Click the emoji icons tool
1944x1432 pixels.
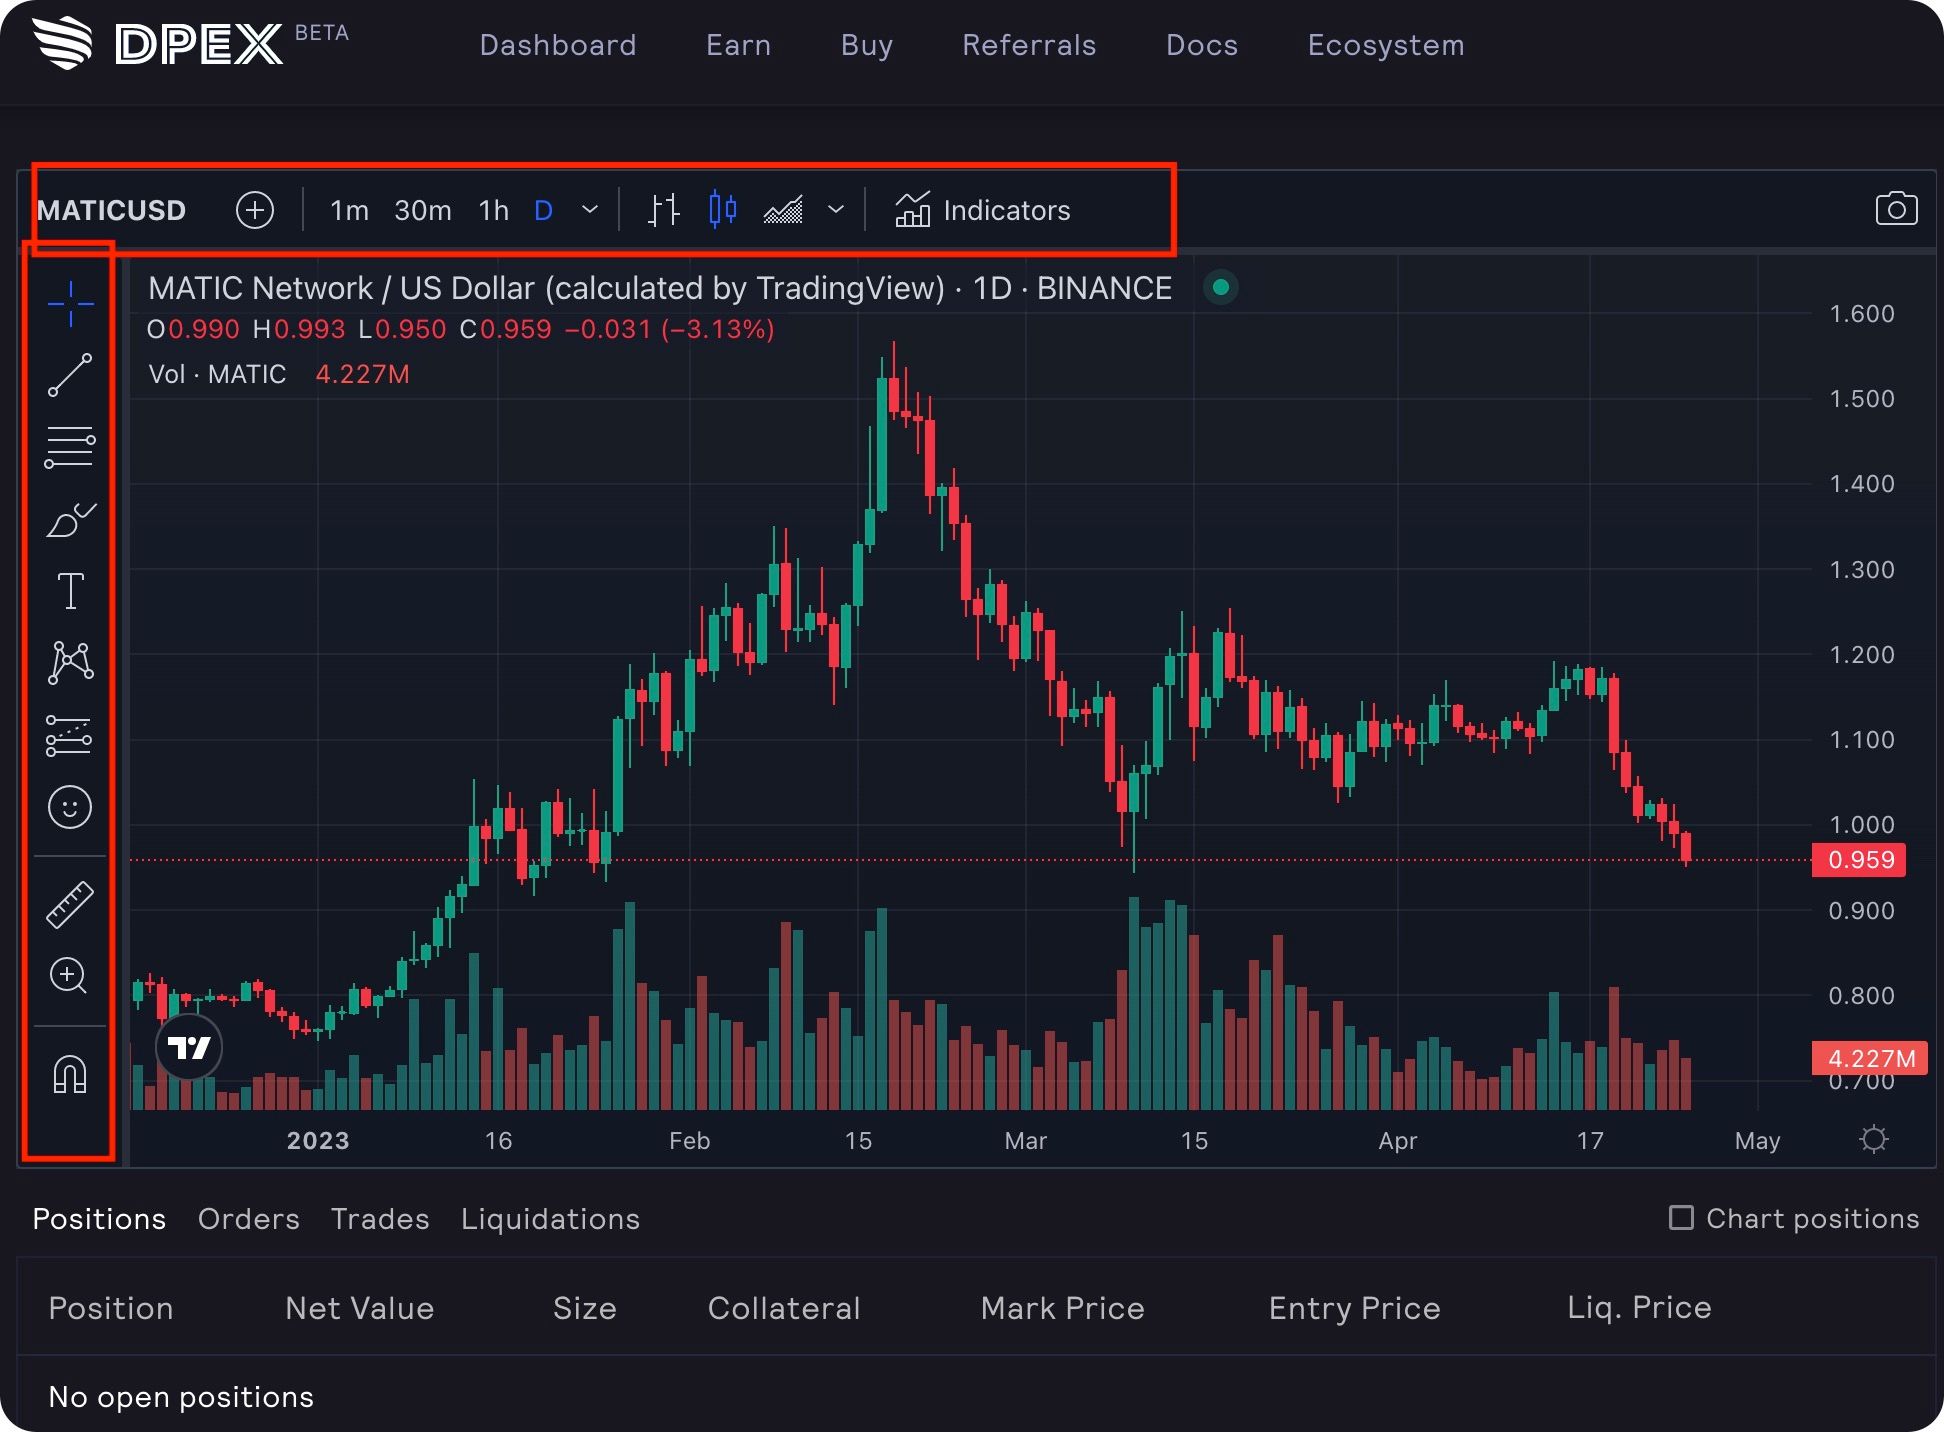tap(70, 807)
